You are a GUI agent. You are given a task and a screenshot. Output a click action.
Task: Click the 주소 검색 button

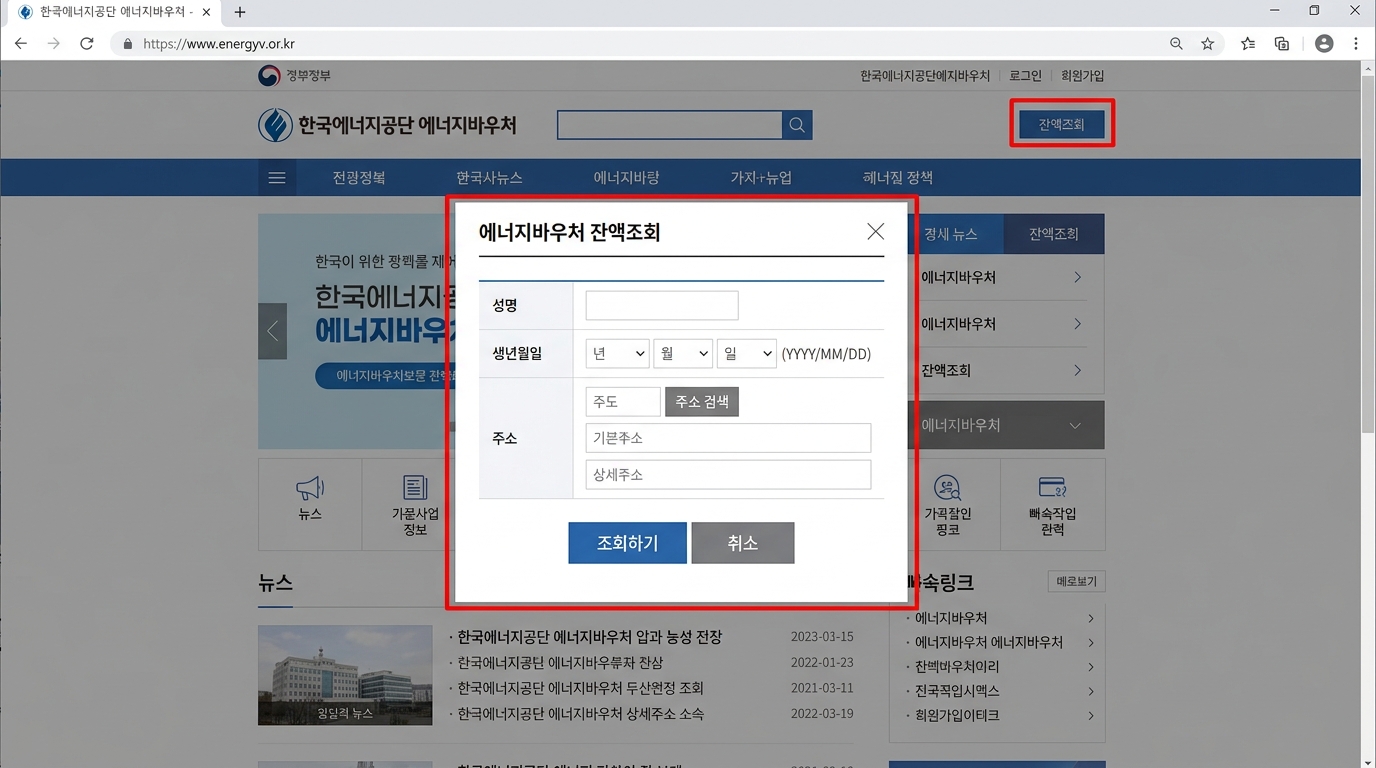pos(702,401)
